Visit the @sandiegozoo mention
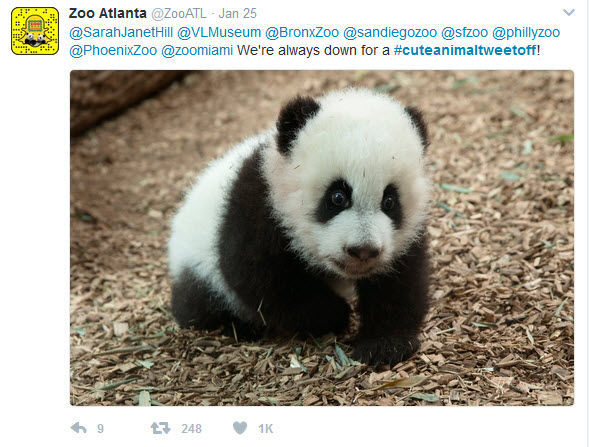 click(x=390, y=32)
